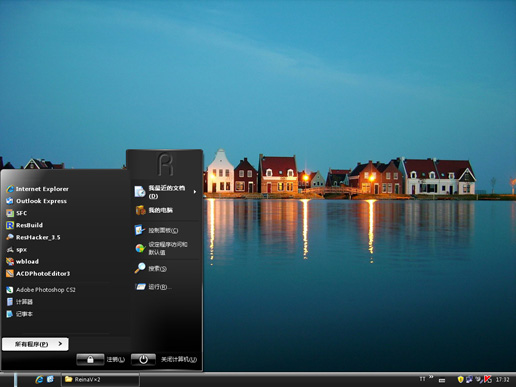Click the red Kaspersky tray icon
The height and width of the screenshot is (387, 516).
click(x=488, y=379)
